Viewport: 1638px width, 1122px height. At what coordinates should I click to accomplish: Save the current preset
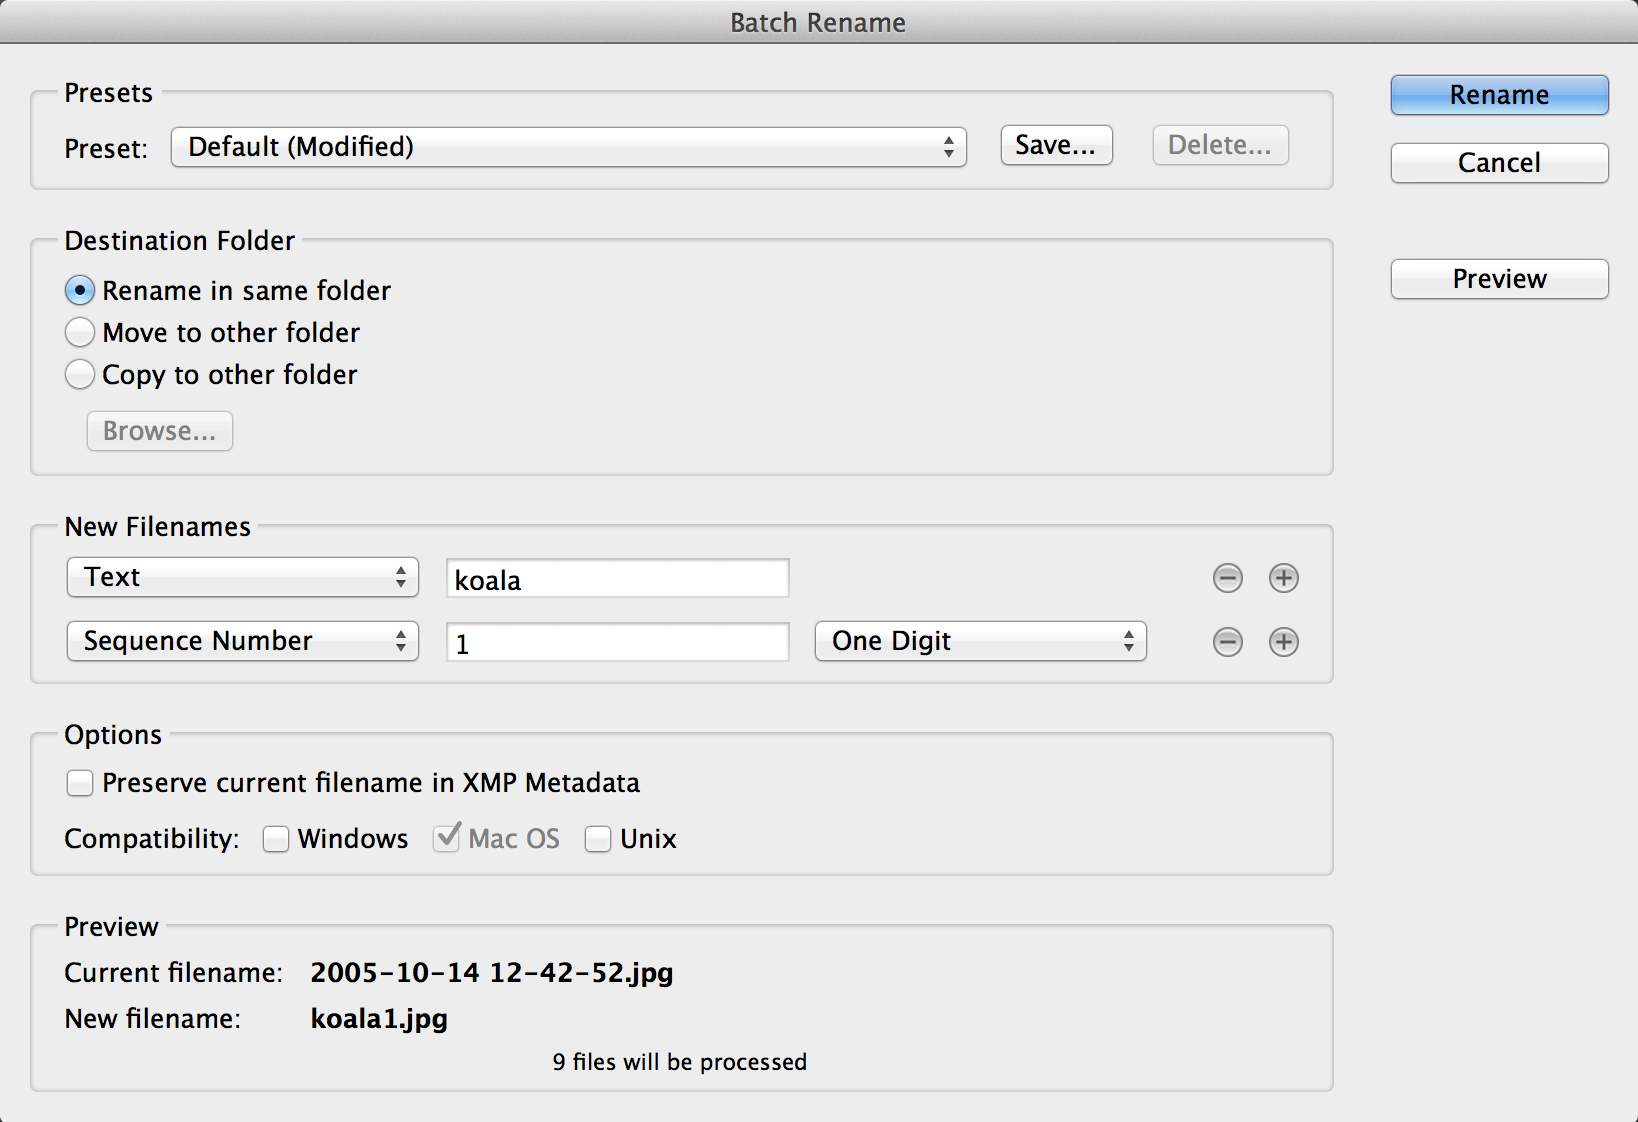[1056, 146]
